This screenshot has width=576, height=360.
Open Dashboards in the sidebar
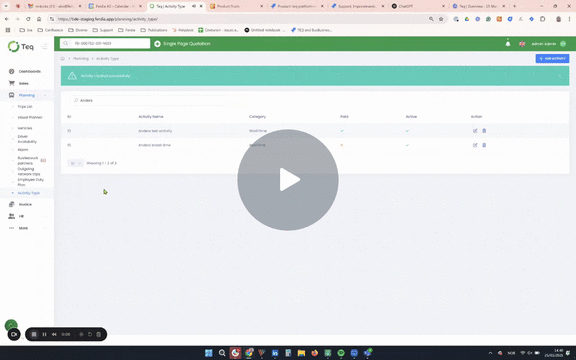(x=29, y=71)
